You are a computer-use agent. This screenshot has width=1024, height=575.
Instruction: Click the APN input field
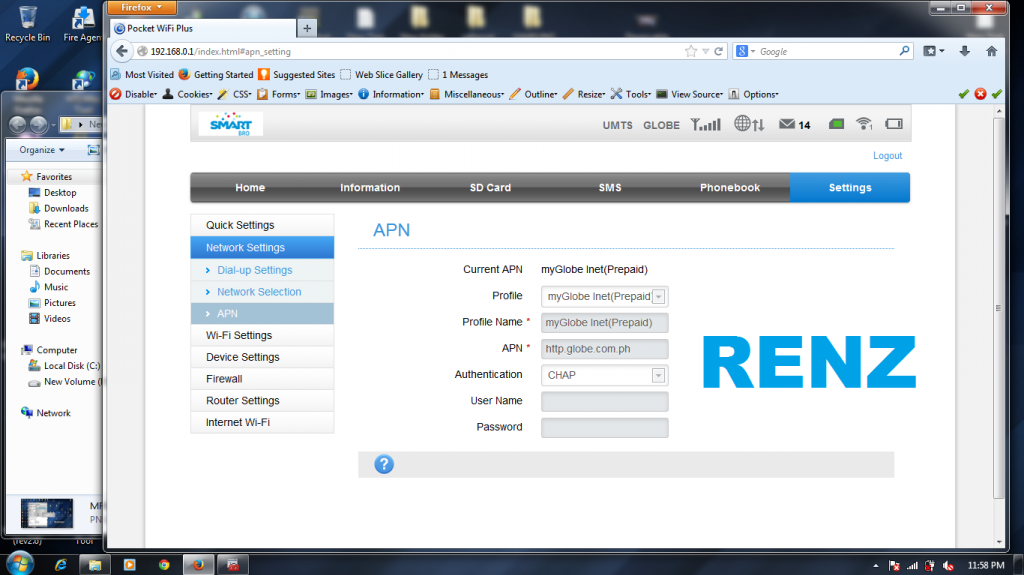pos(605,349)
